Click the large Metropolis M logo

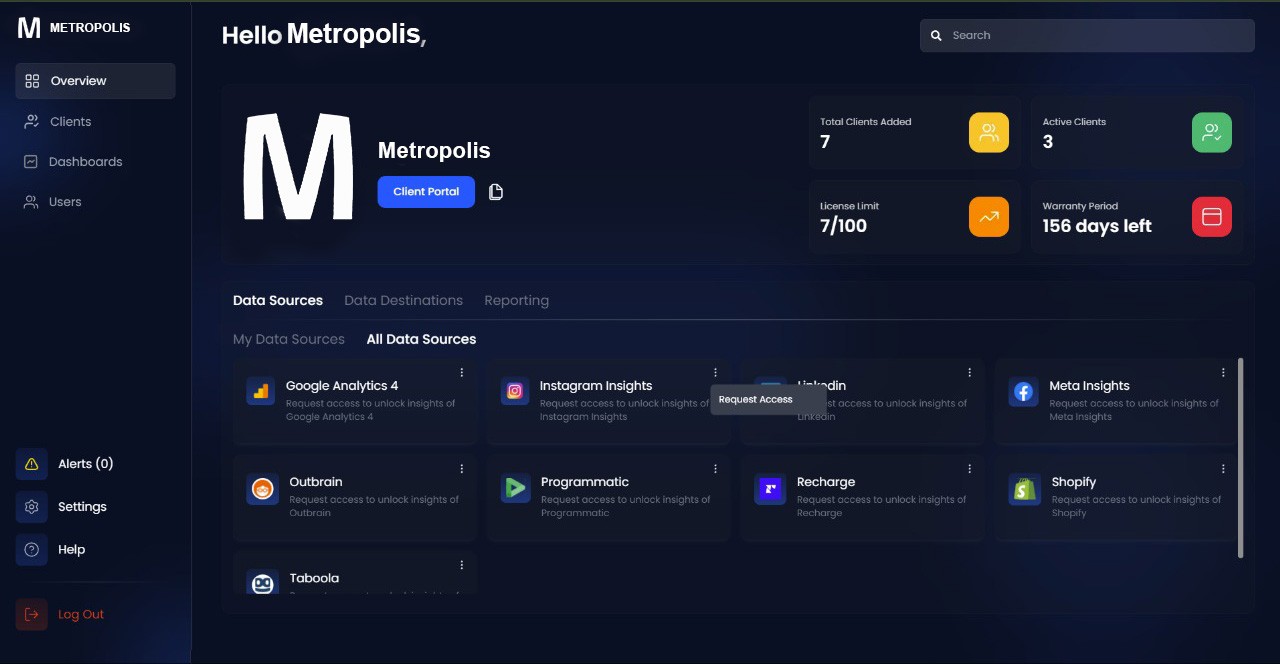(298, 166)
